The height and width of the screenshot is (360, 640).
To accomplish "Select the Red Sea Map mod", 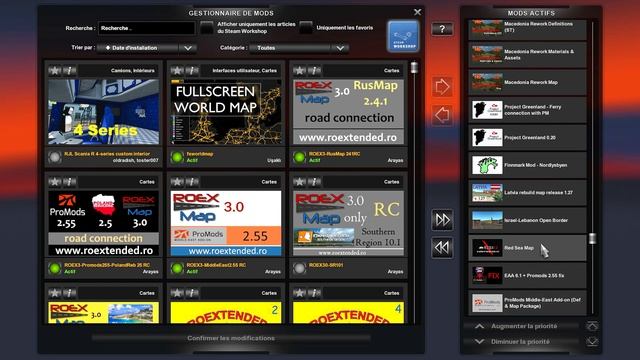I will [x=527, y=248].
